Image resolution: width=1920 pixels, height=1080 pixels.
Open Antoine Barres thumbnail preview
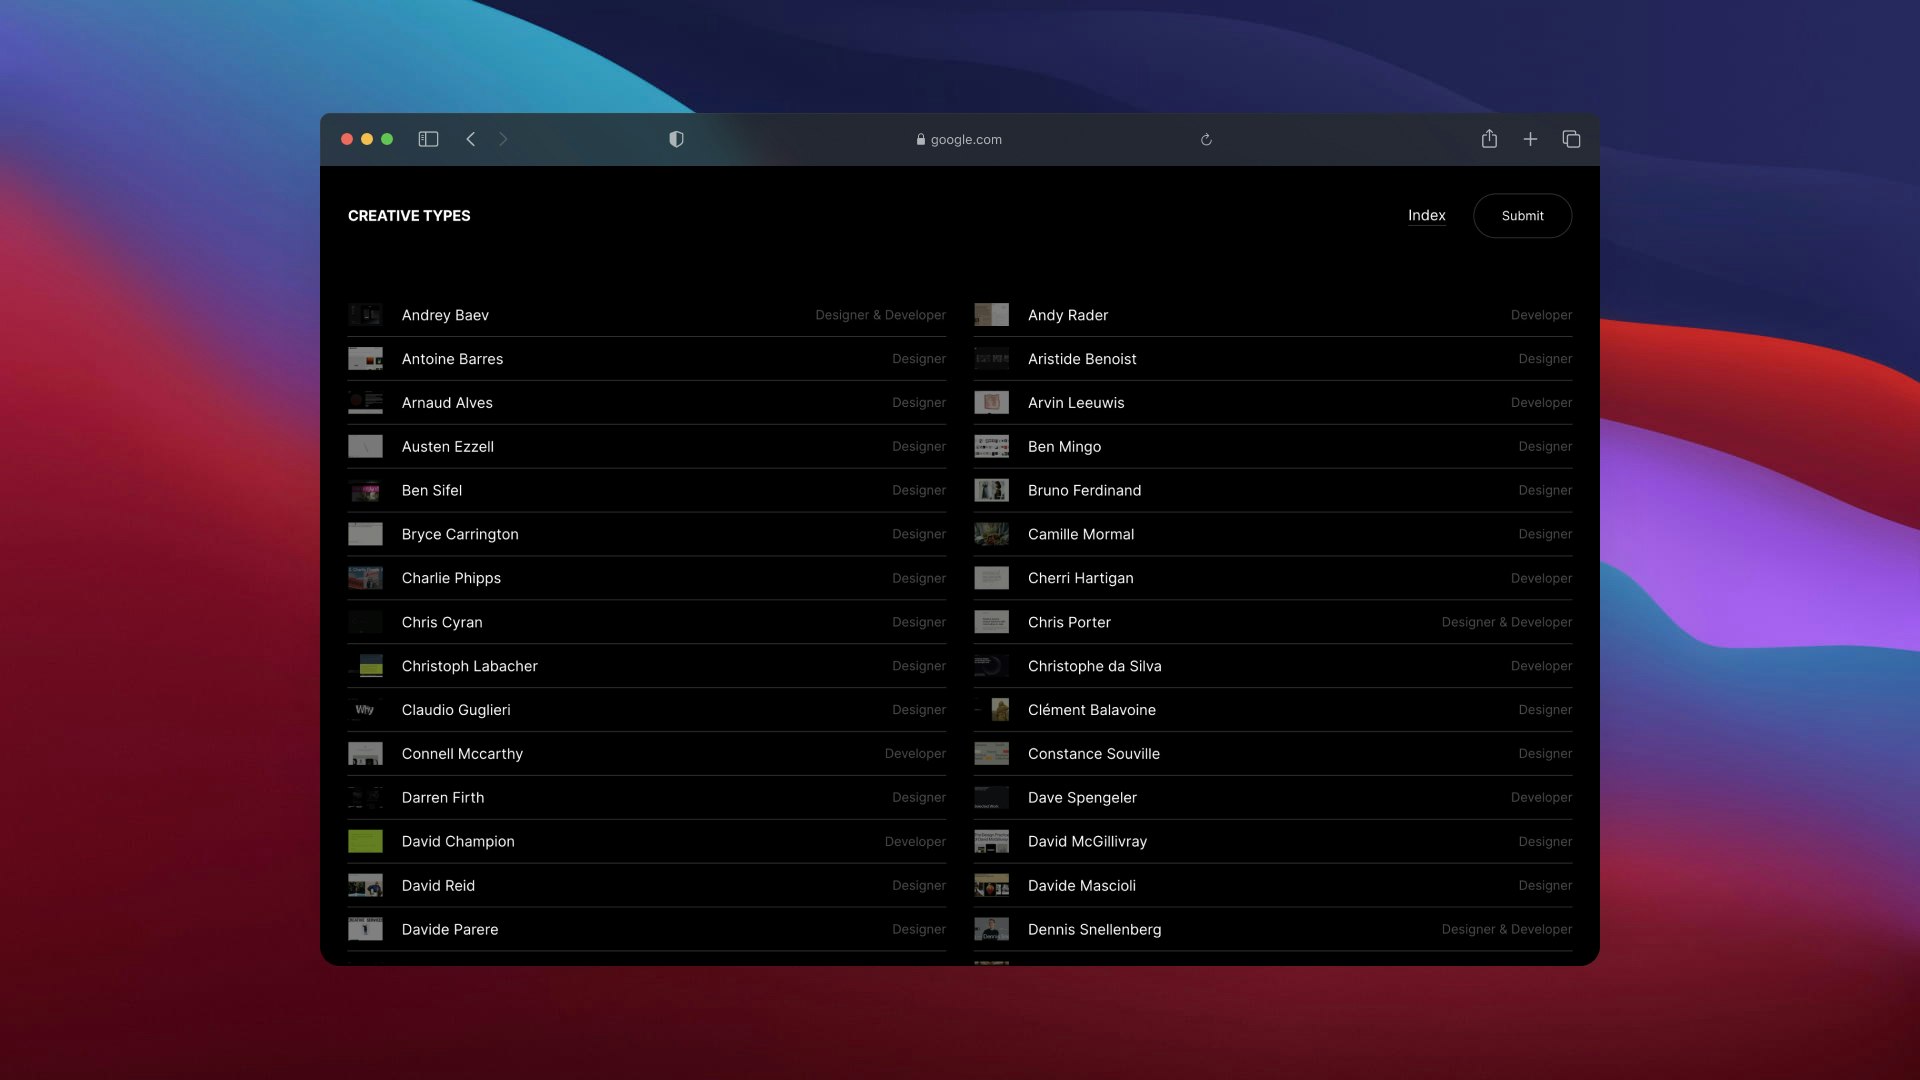pyautogui.click(x=365, y=359)
